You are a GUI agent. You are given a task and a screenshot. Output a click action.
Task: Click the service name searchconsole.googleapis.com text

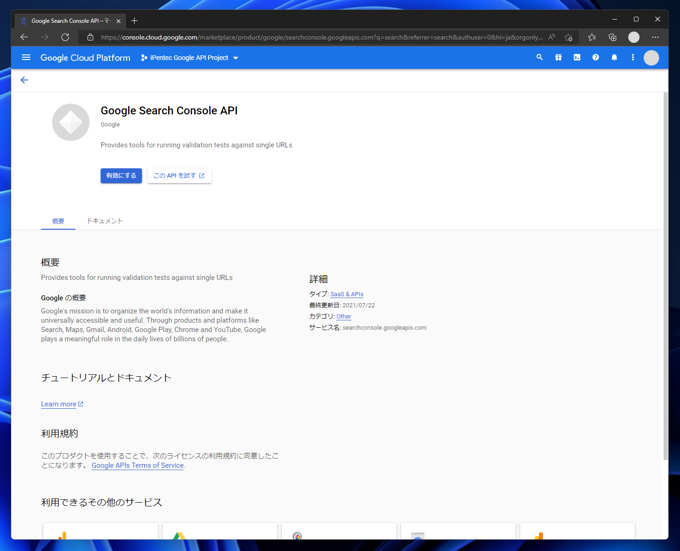(x=385, y=328)
